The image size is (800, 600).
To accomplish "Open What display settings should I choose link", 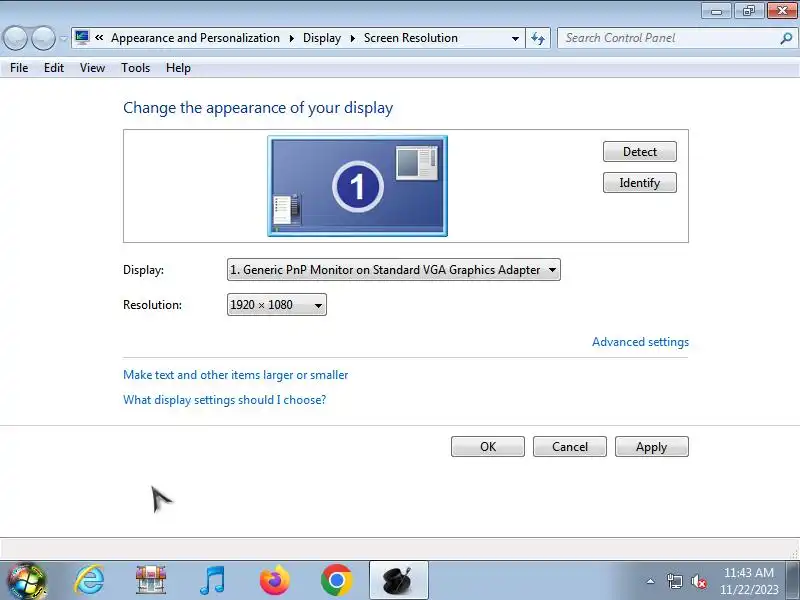I will (224, 399).
